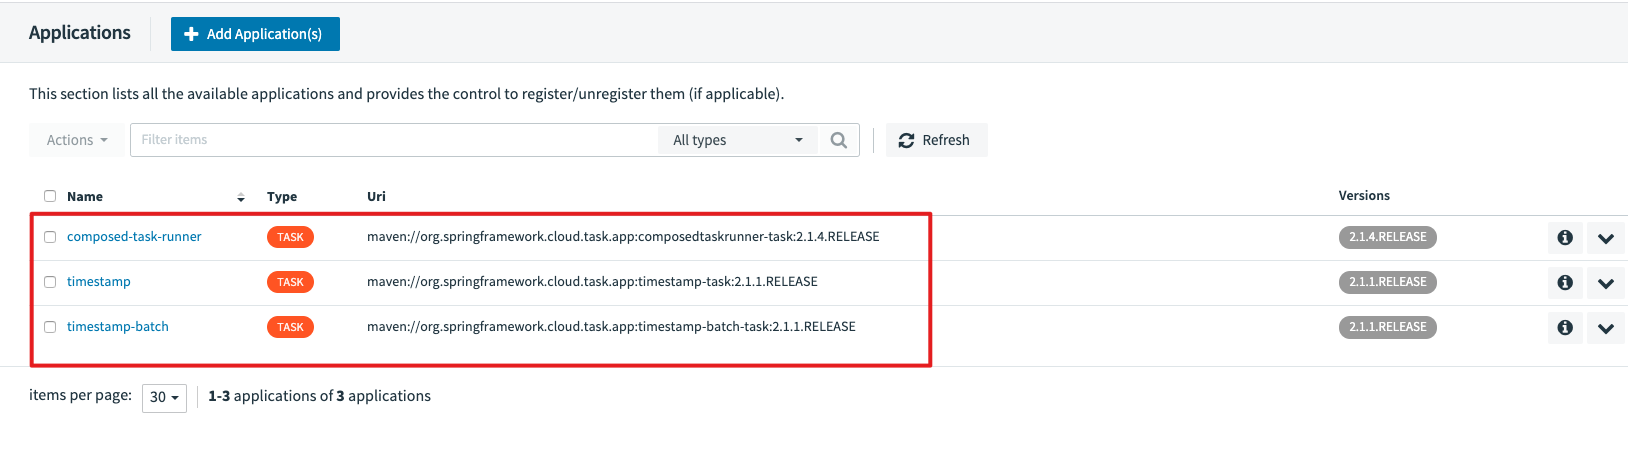Screen dimensions: 1628x452
Task: Open info for composed-task-runner application
Action: point(1565,238)
